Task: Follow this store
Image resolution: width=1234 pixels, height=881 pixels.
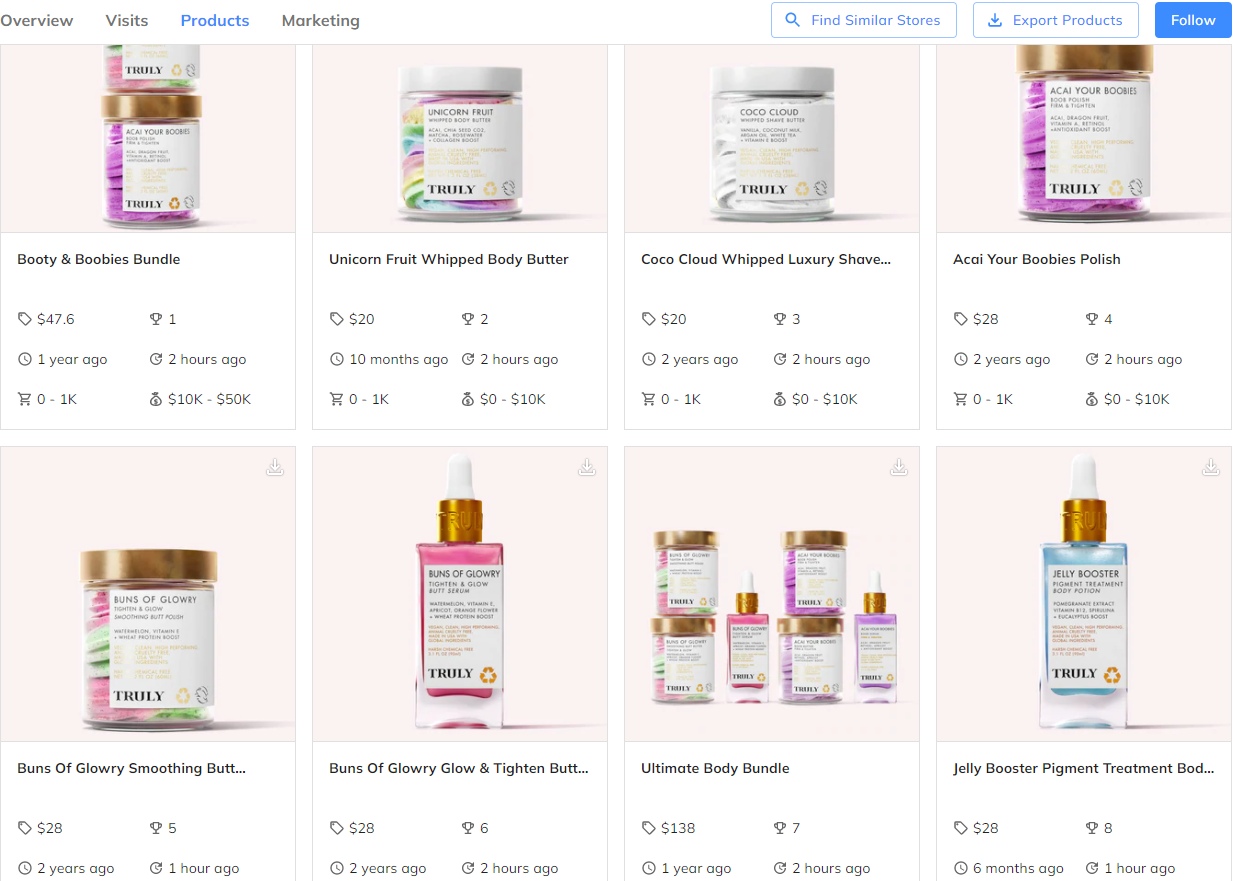Action: 1193,20
